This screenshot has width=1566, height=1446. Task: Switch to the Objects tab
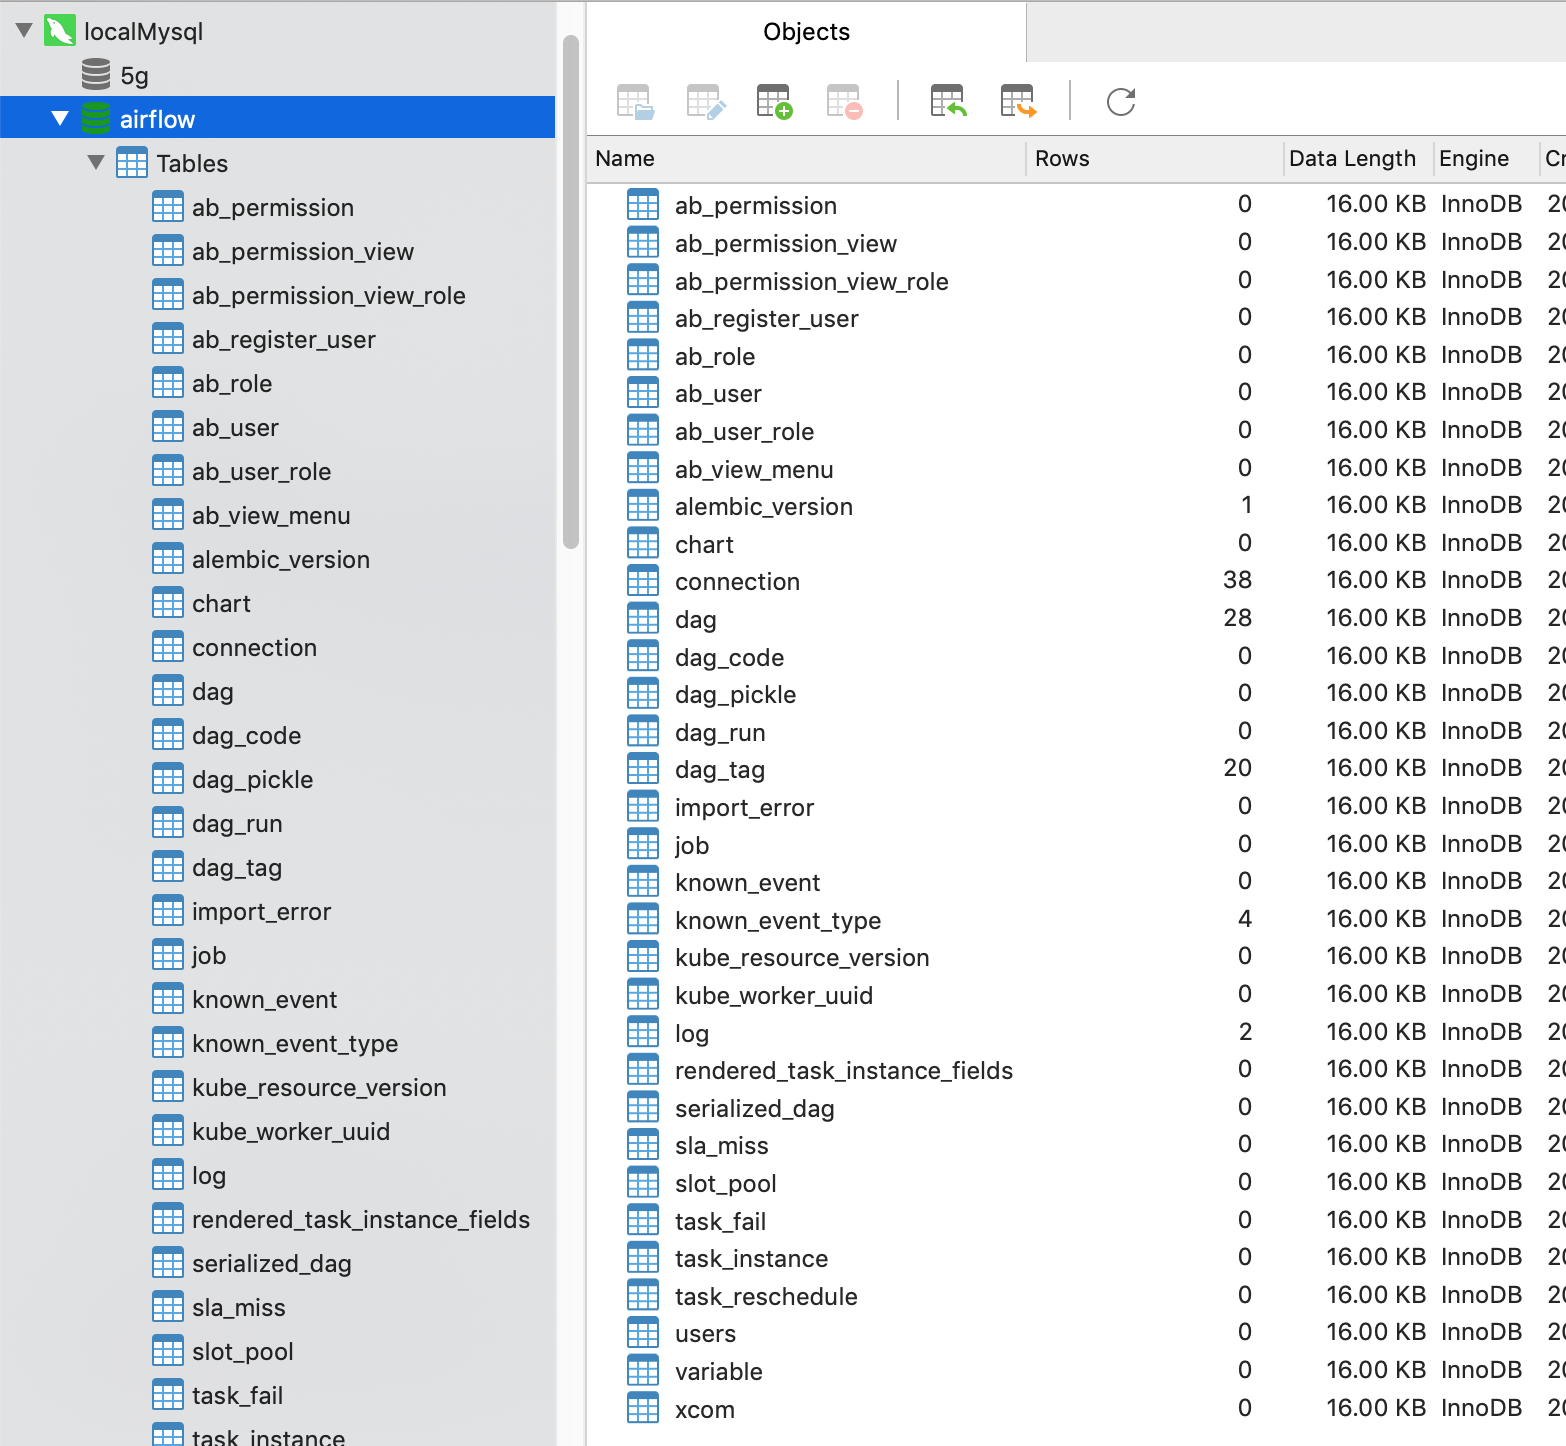click(x=806, y=32)
